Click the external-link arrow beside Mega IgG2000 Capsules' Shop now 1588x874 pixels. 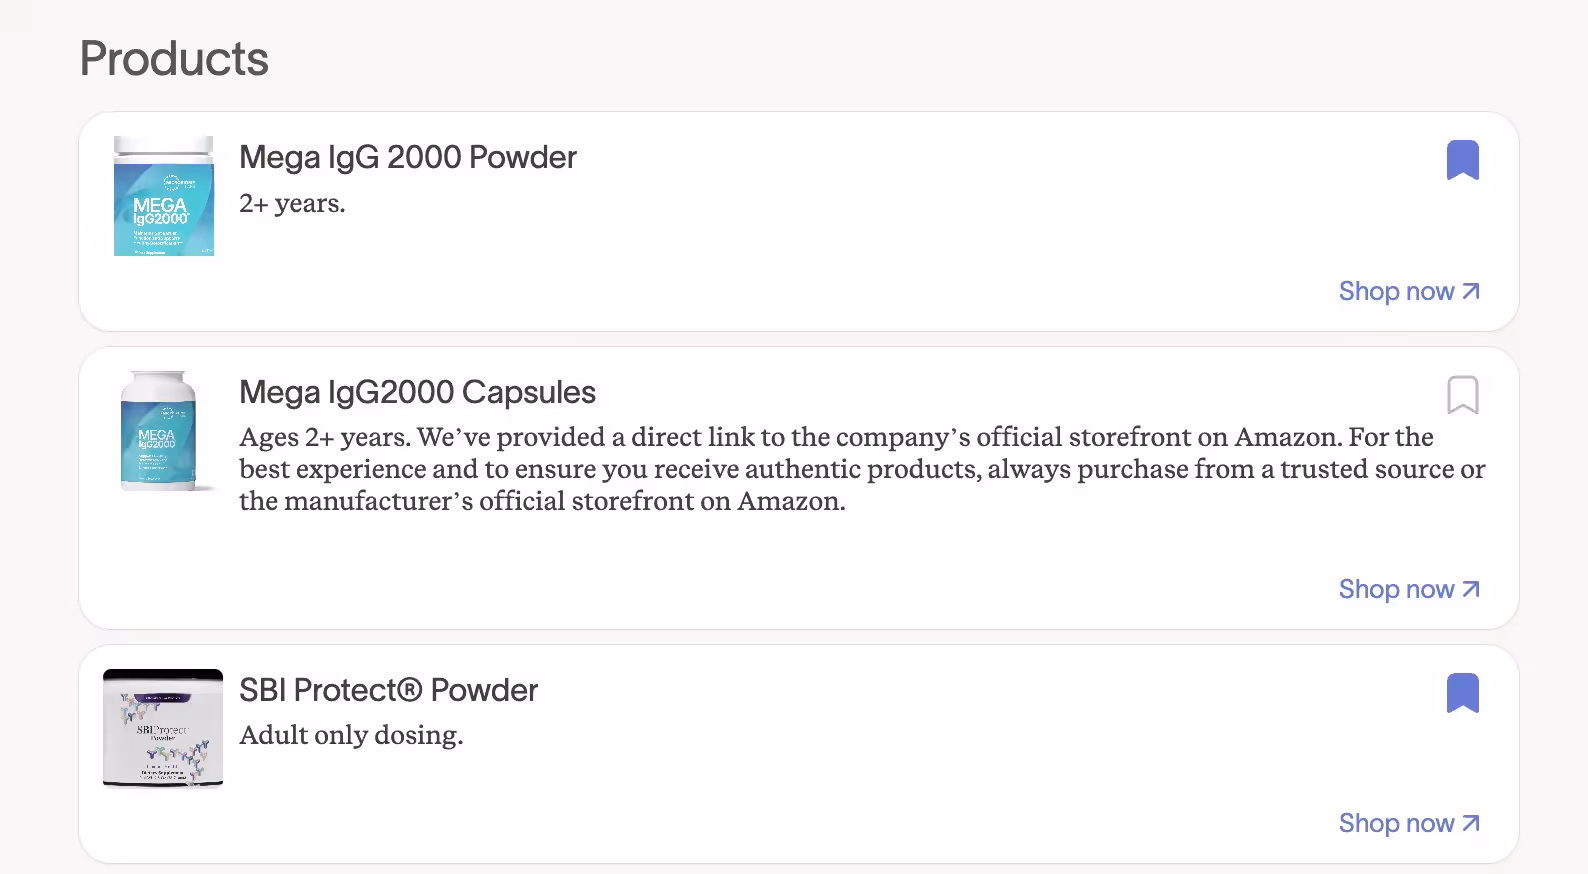pyautogui.click(x=1470, y=589)
